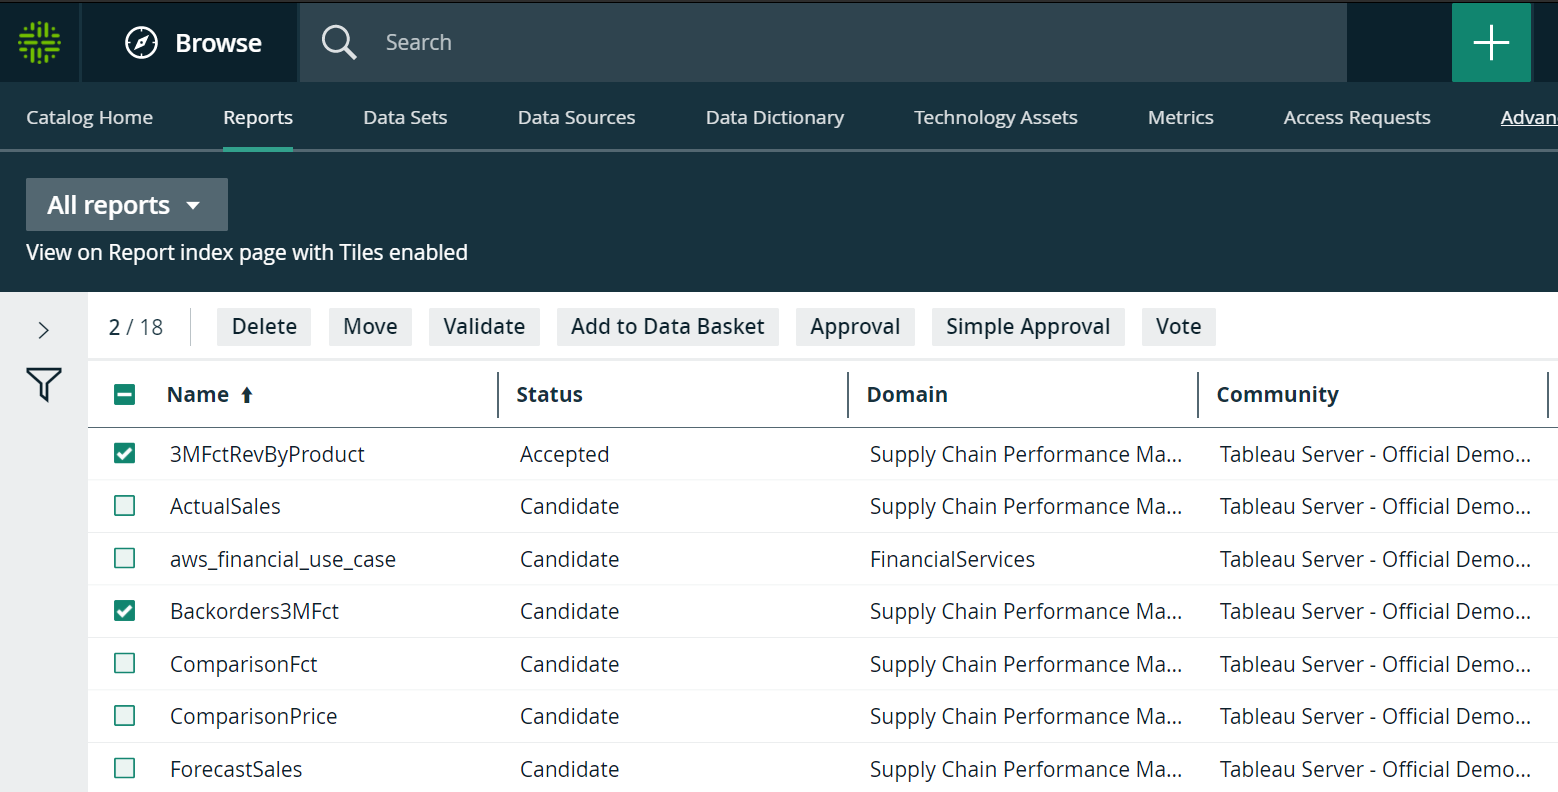
Task: Check the ActualSales row checkbox
Action: [124, 505]
